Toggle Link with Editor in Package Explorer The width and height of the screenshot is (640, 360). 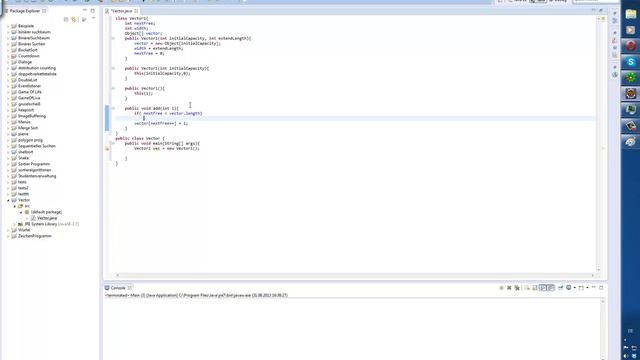(74, 19)
